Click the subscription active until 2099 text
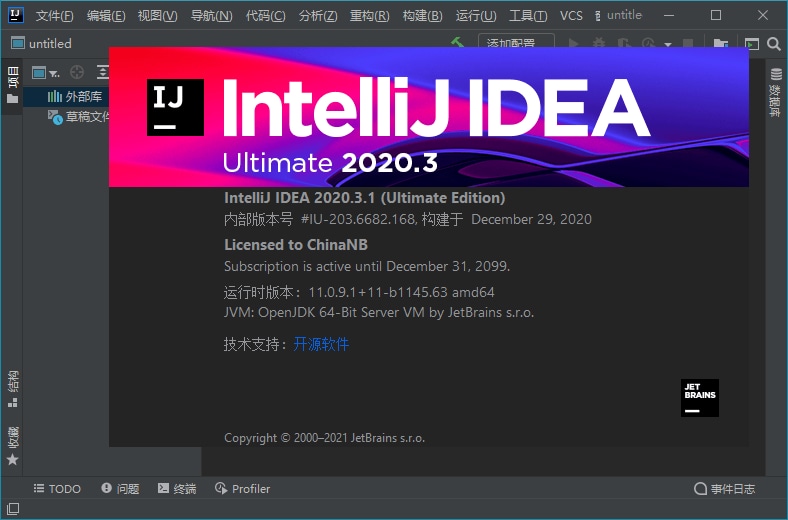Screen dimensions: 788x520 click(x=367, y=266)
